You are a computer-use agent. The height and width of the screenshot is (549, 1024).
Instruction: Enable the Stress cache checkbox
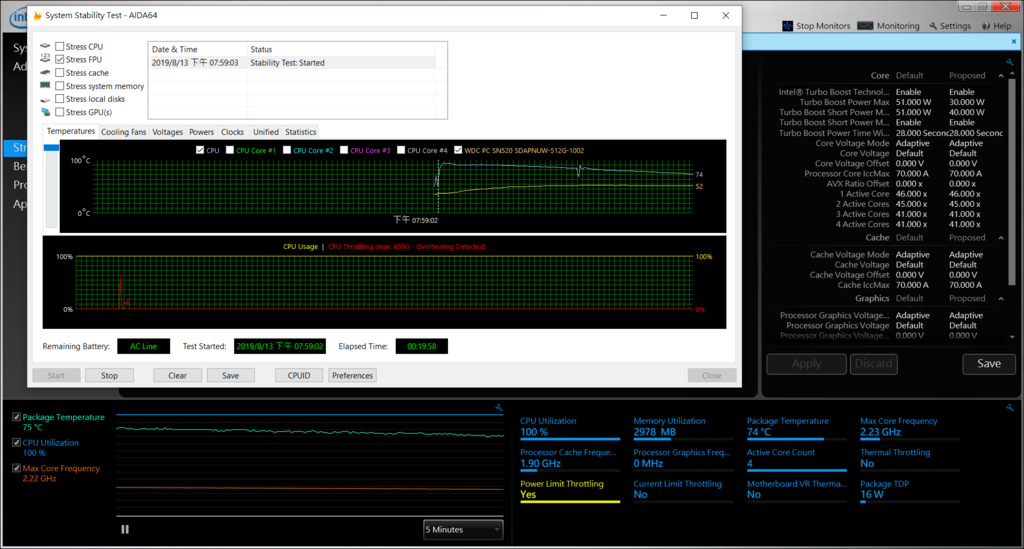pos(59,72)
